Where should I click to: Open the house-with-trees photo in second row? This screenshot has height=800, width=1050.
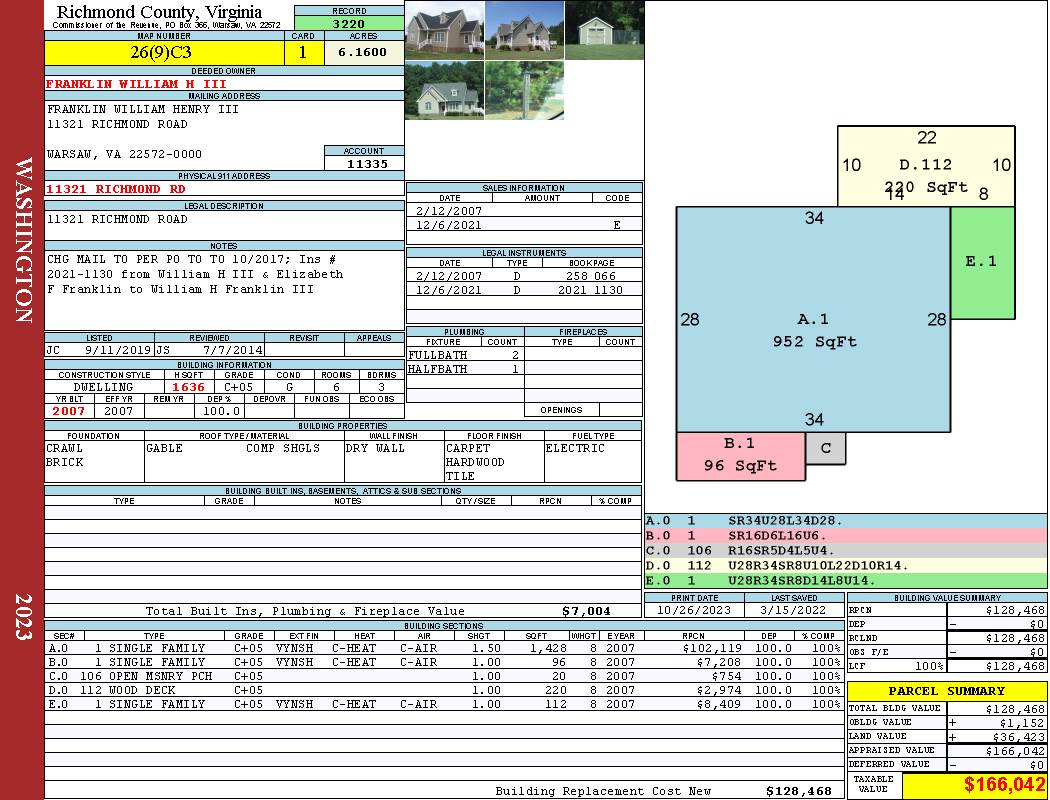445,90
